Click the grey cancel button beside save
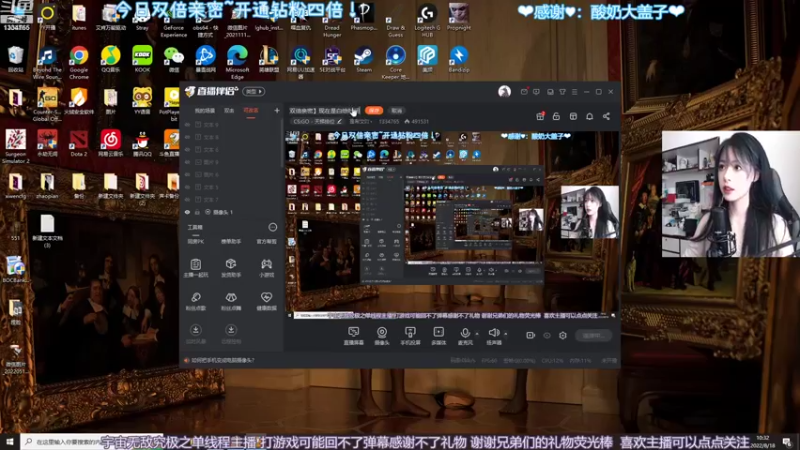Image resolution: width=800 pixels, height=450 pixels. coord(397,110)
